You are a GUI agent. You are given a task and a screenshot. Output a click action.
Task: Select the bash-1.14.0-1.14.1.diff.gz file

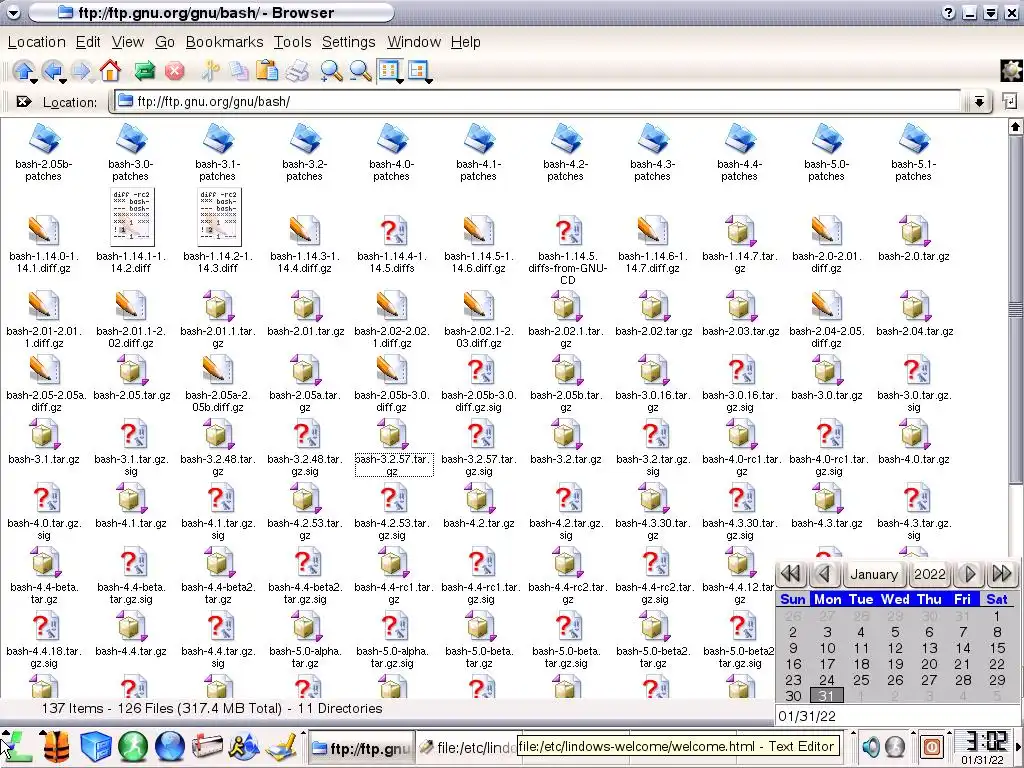click(44, 245)
